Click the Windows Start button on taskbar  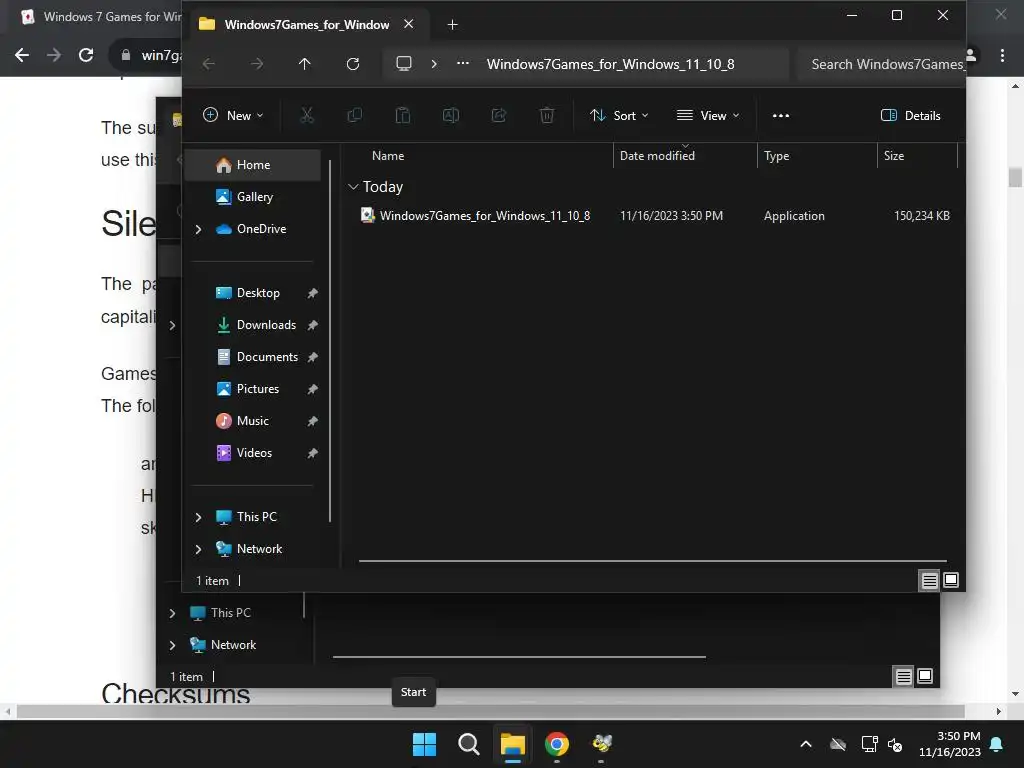[x=424, y=744]
